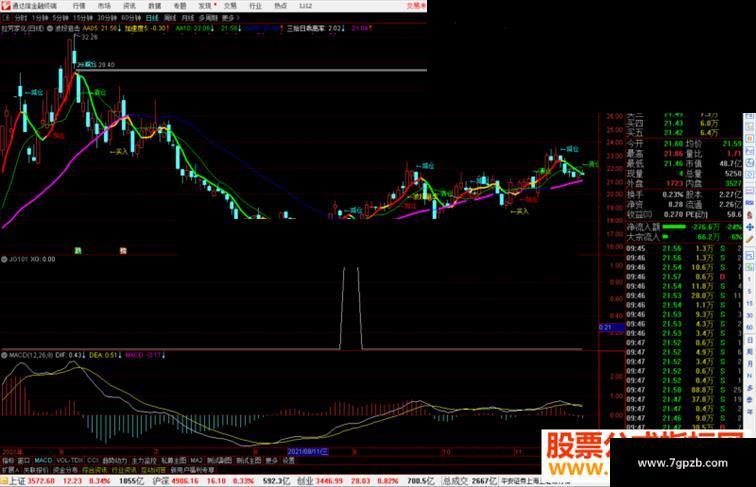Select the CCI indicator tab

93,460
